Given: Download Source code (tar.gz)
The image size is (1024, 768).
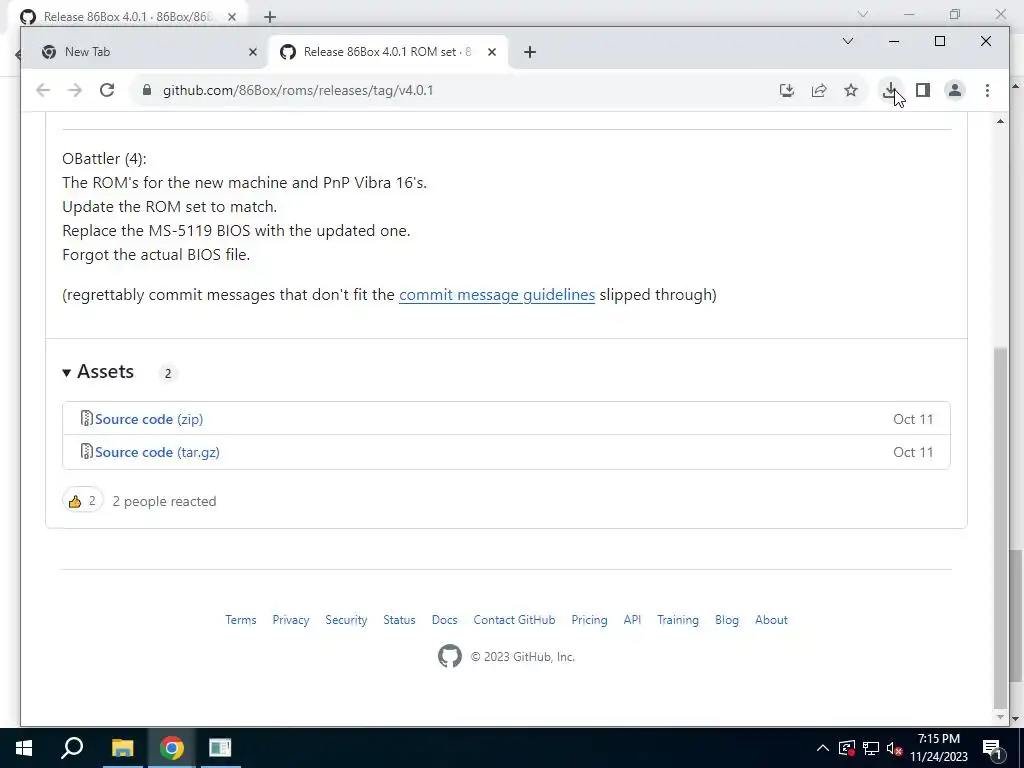Looking at the screenshot, I should [157, 452].
